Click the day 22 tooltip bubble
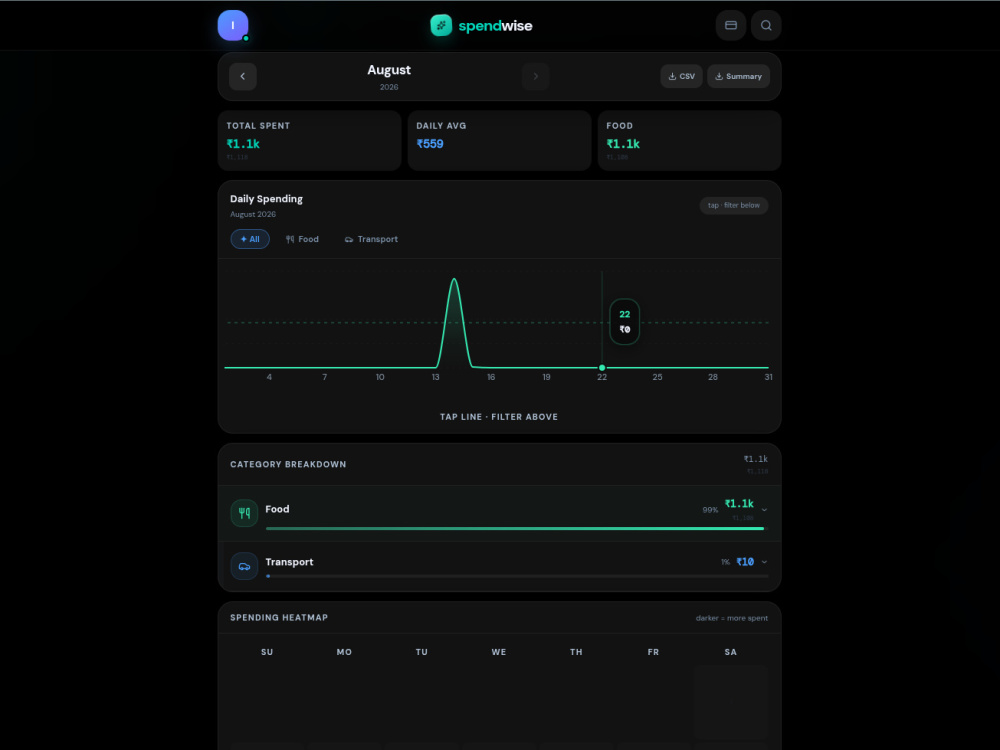1000x750 pixels. [624, 322]
